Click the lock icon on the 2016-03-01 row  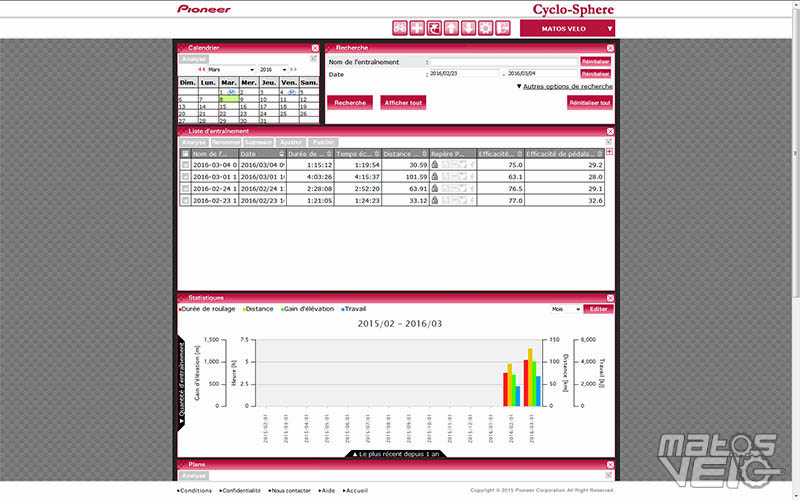point(435,177)
